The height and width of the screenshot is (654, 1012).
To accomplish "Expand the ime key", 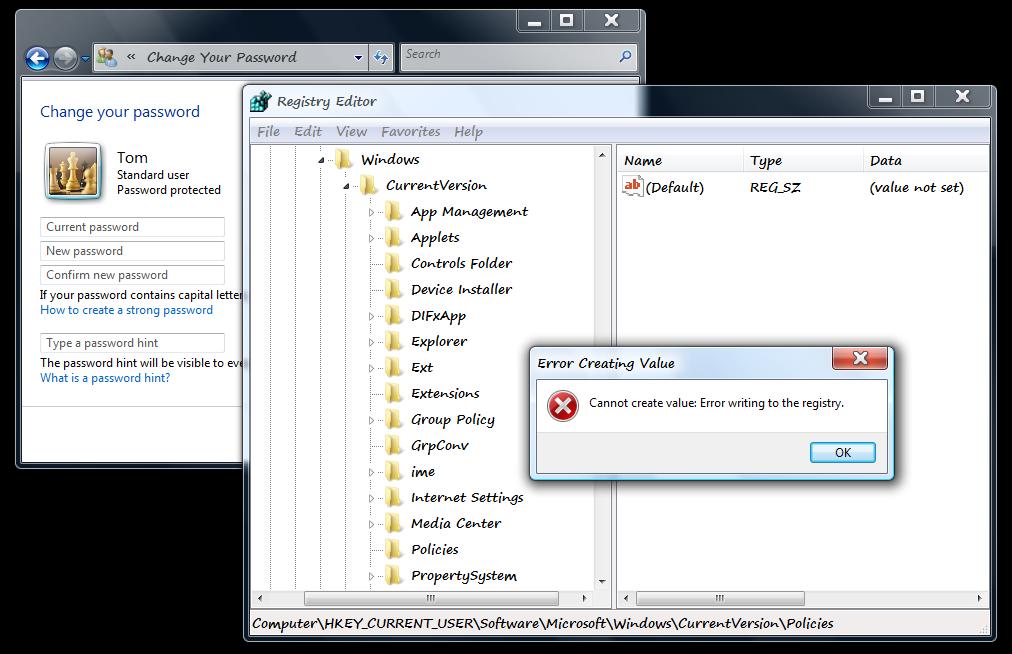I will tap(371, 473).
